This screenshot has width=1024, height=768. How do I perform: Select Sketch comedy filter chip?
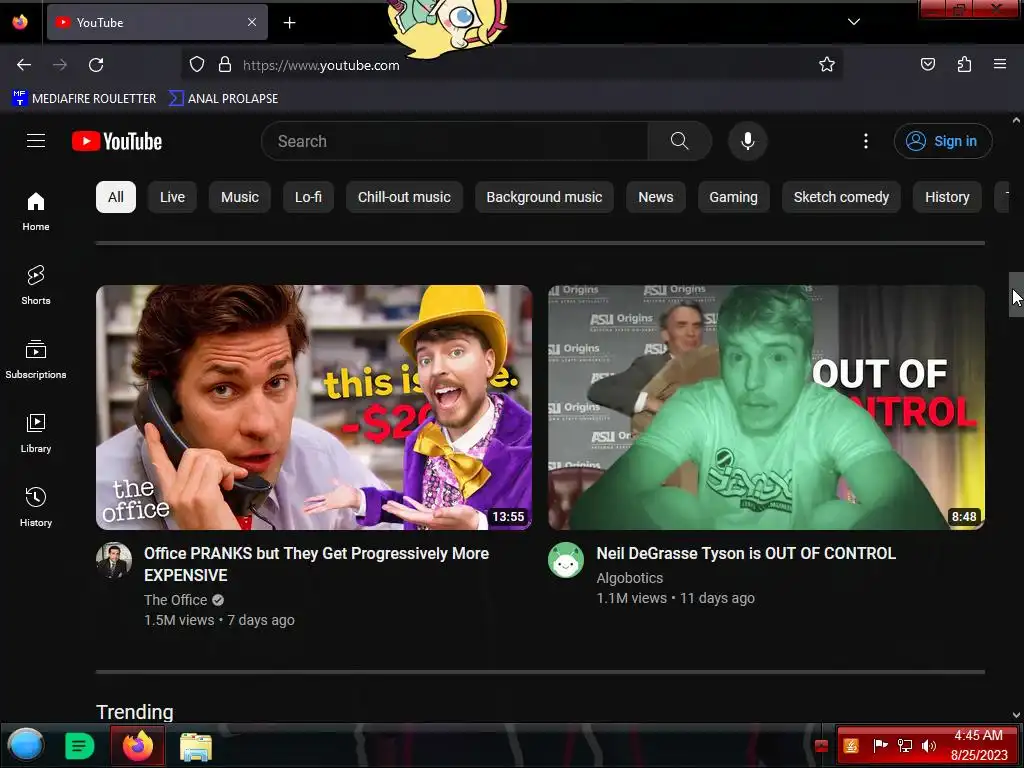click(x=841, y=197)
